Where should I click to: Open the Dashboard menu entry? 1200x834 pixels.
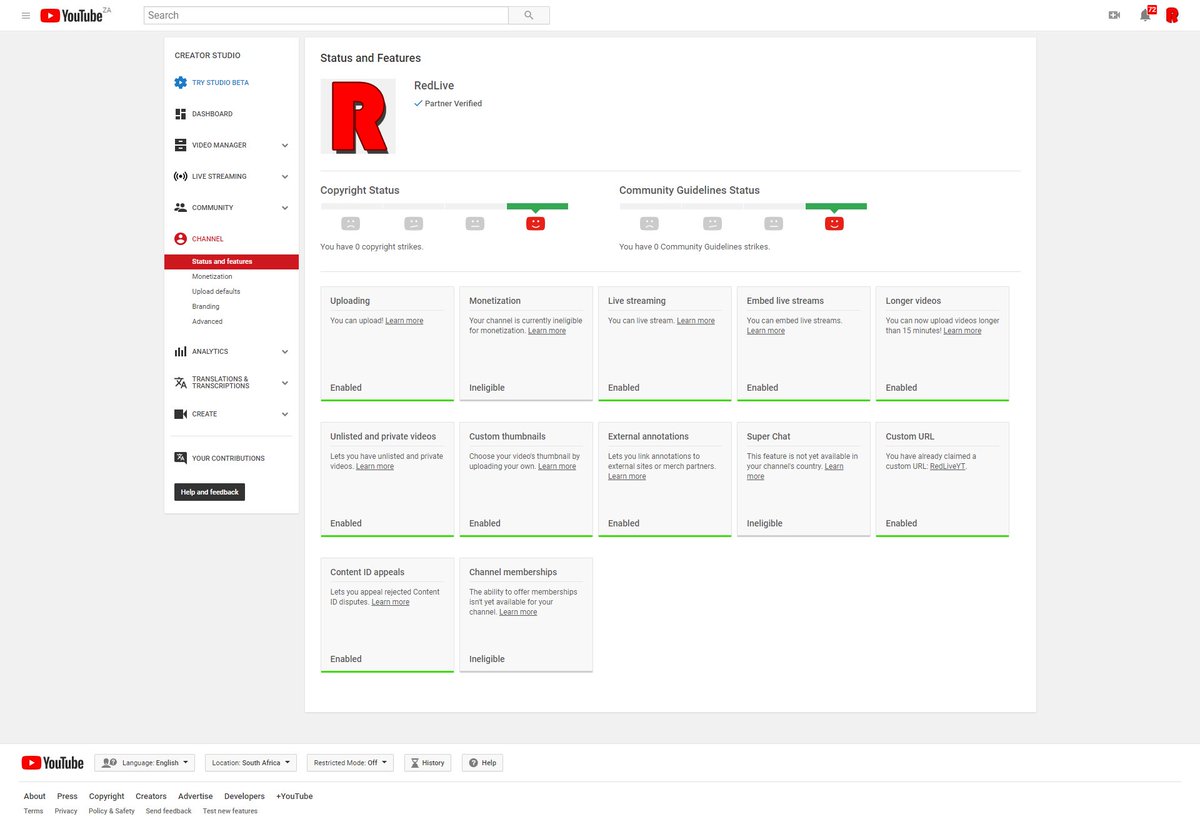[212, 114]
